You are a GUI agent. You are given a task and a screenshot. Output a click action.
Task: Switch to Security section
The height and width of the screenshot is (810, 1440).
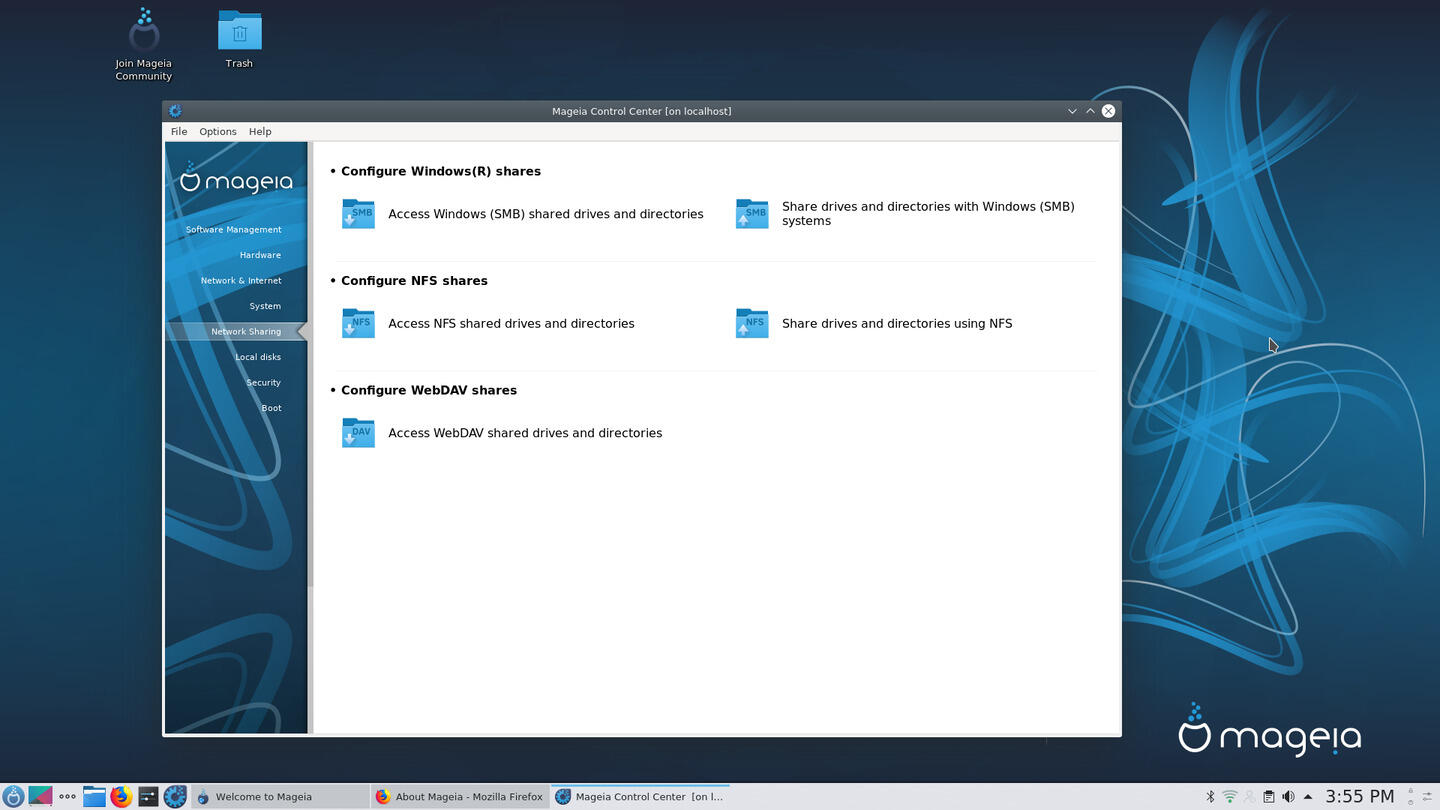click(264, 382)
